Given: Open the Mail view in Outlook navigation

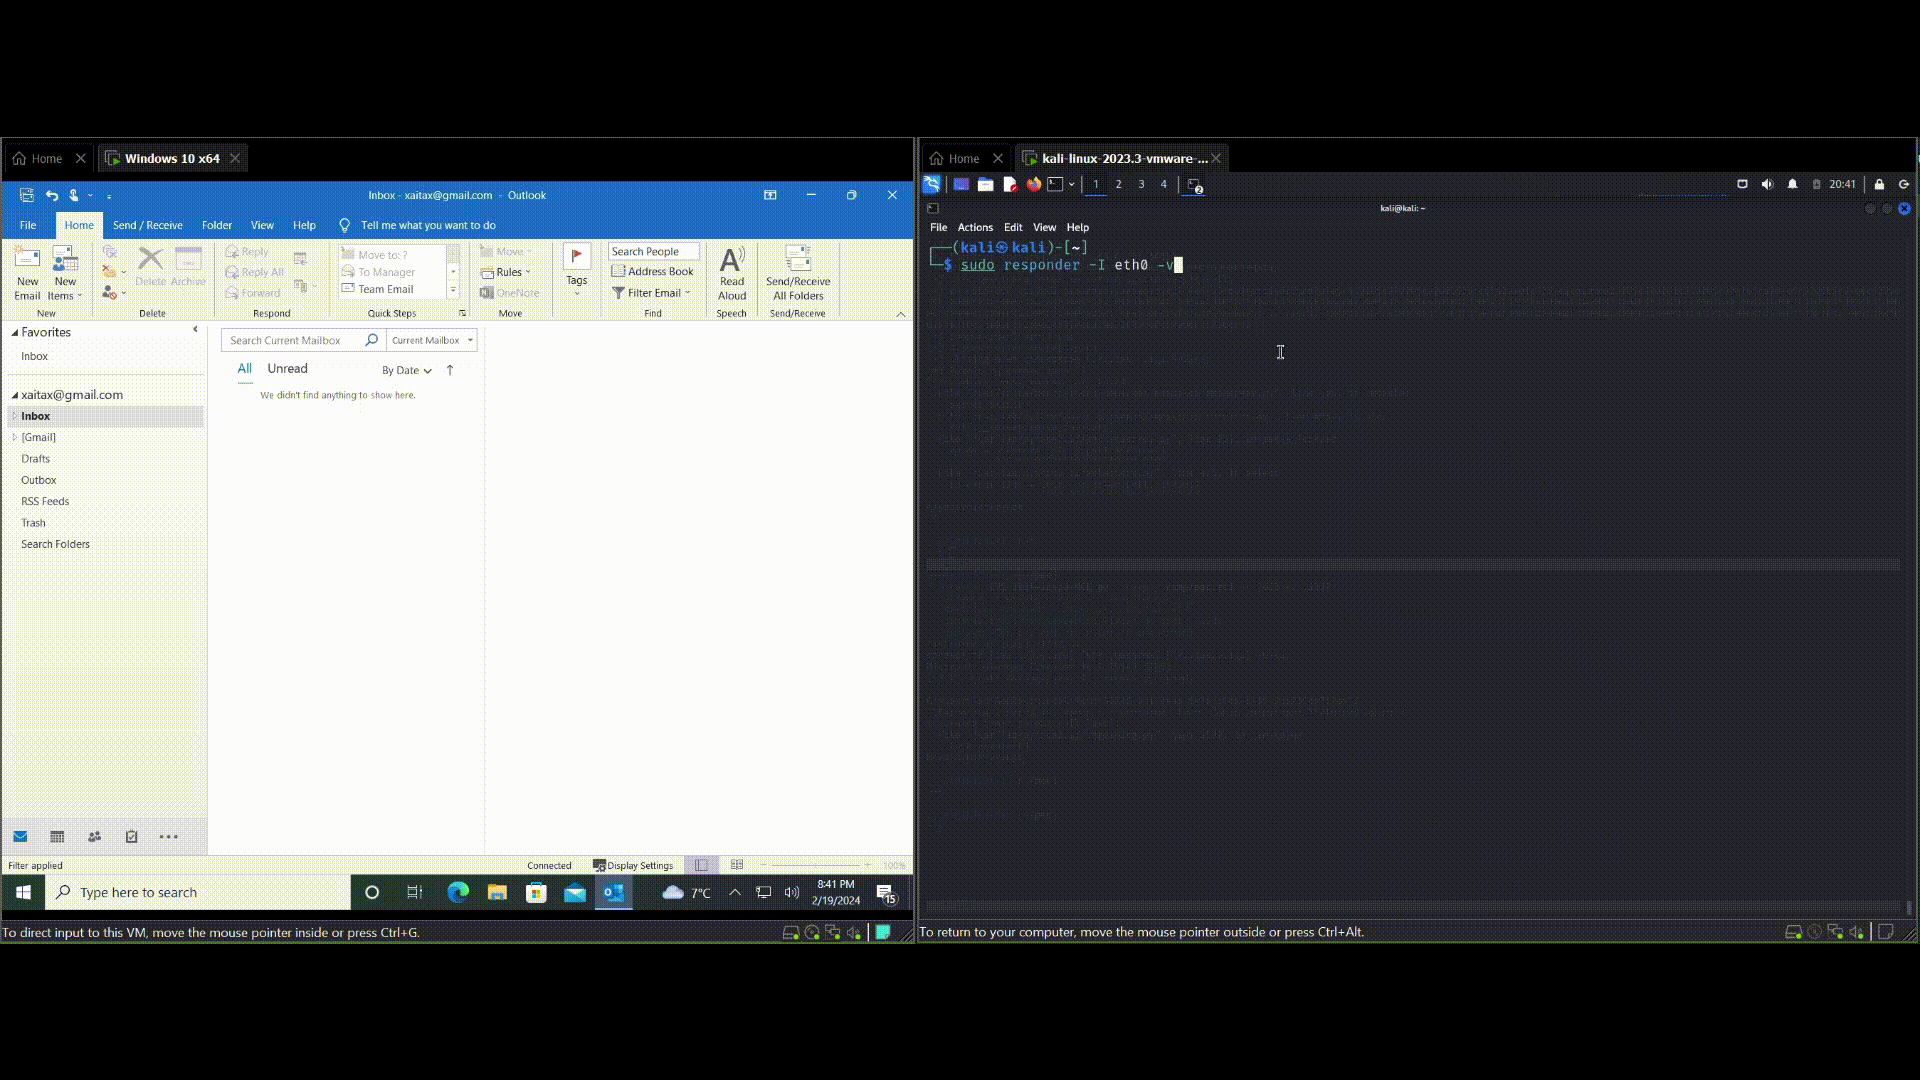Looking at the screenshot, I should [x=20, y=836].
